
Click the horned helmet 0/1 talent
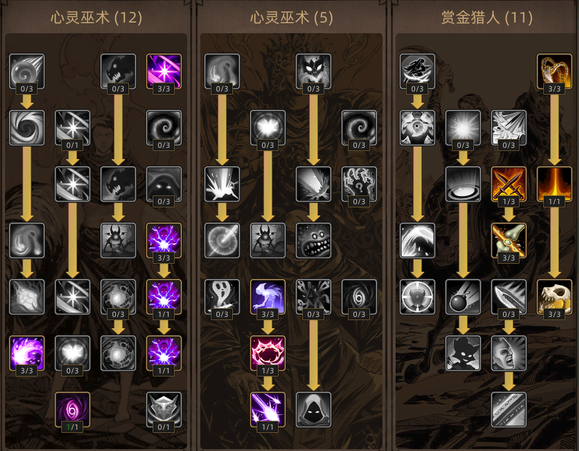(x=164, y=409)
